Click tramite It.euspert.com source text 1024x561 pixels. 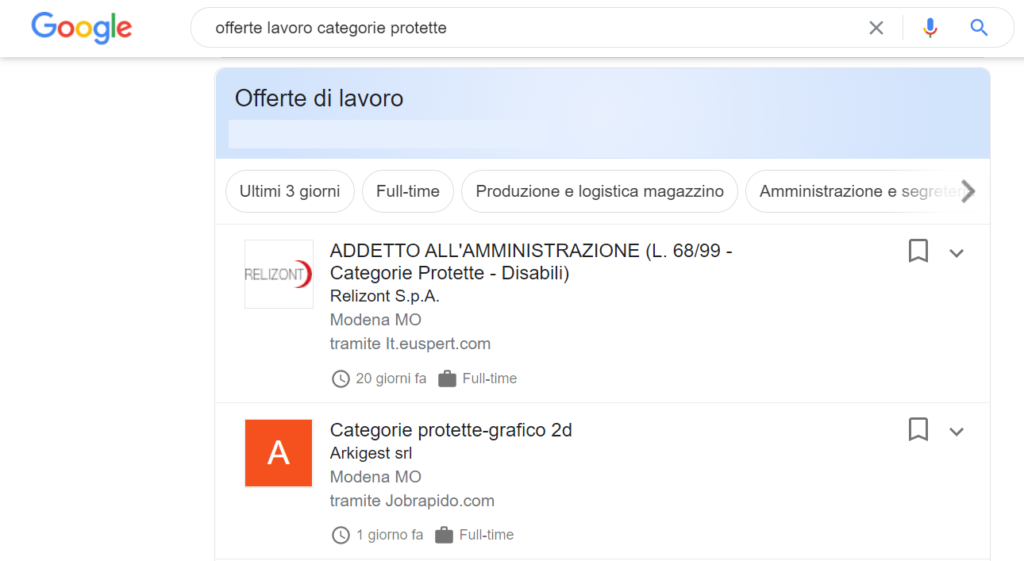point(410,344)
